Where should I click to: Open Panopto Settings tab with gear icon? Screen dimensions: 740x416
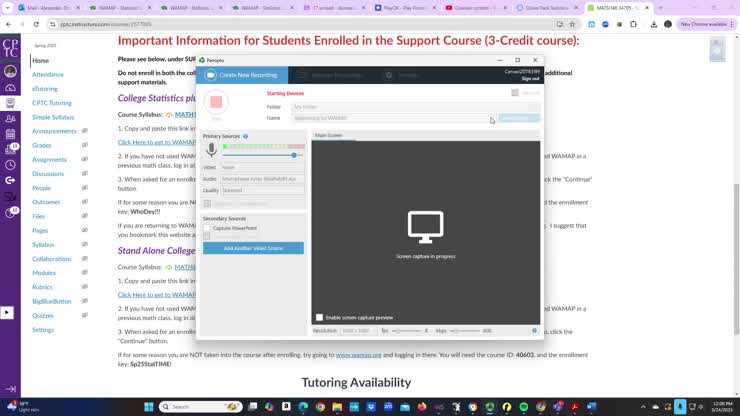point(403,75)
